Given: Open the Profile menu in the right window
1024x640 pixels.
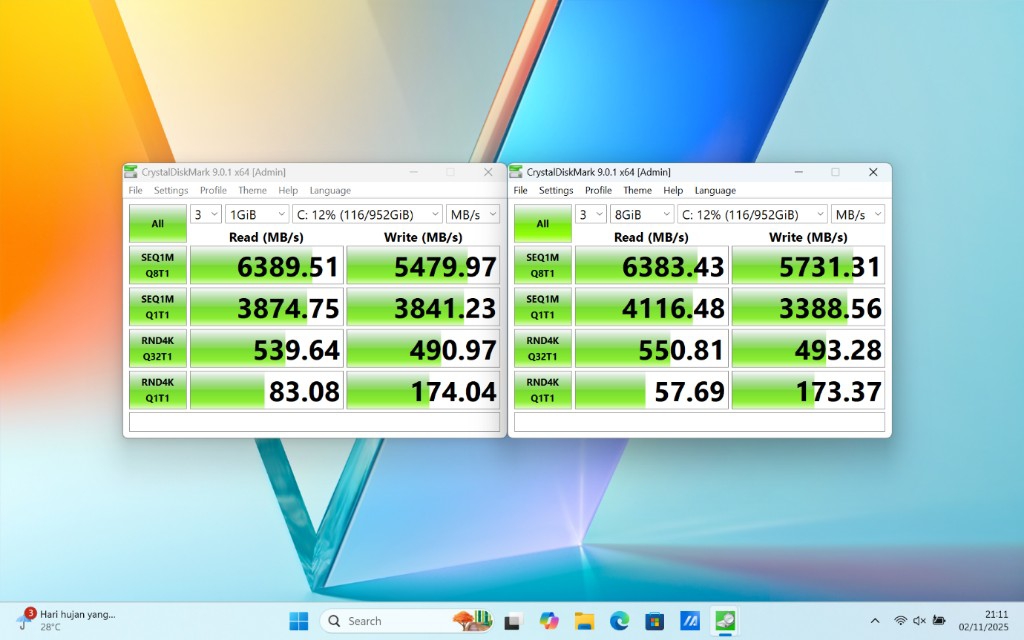Looking at the screenshot, I should [598, 191].
